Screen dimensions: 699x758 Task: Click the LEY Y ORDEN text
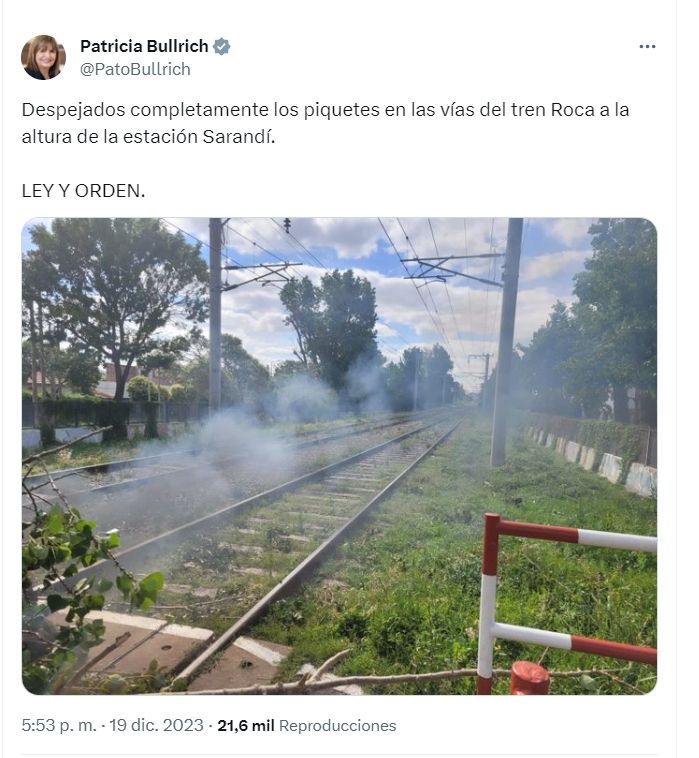[83, 190]
